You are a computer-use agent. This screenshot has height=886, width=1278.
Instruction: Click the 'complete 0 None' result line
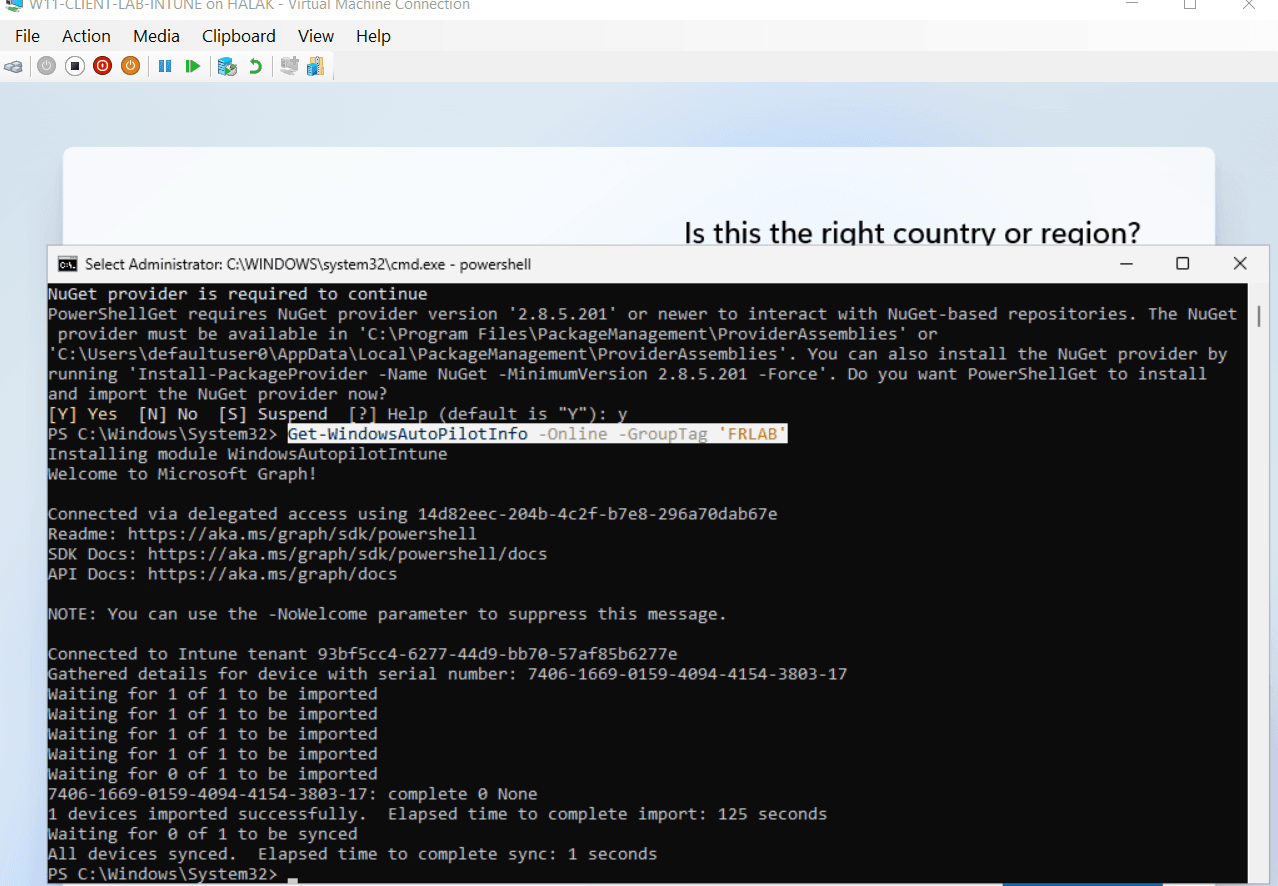[292, 794]
